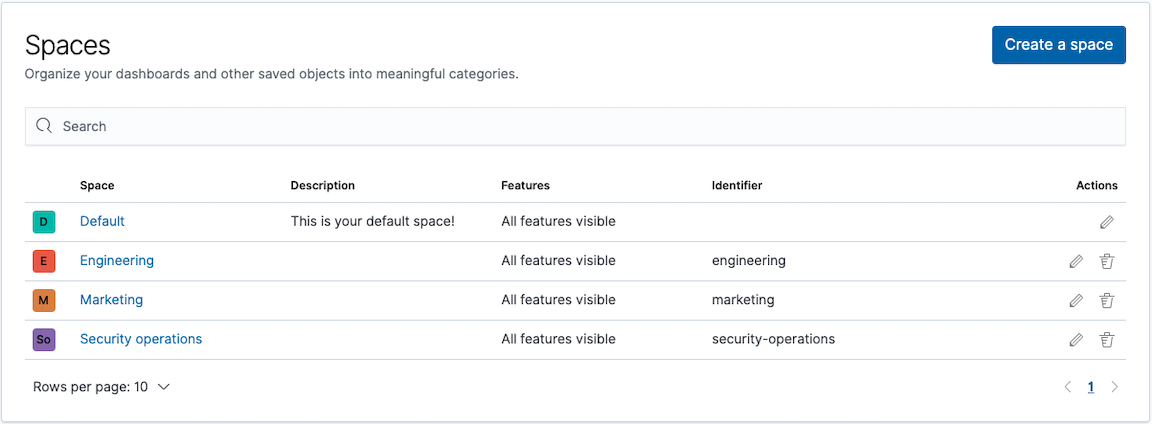Click the green D avatar for Default
This screenshot has height=424, width=1152.
coord(43,221)
